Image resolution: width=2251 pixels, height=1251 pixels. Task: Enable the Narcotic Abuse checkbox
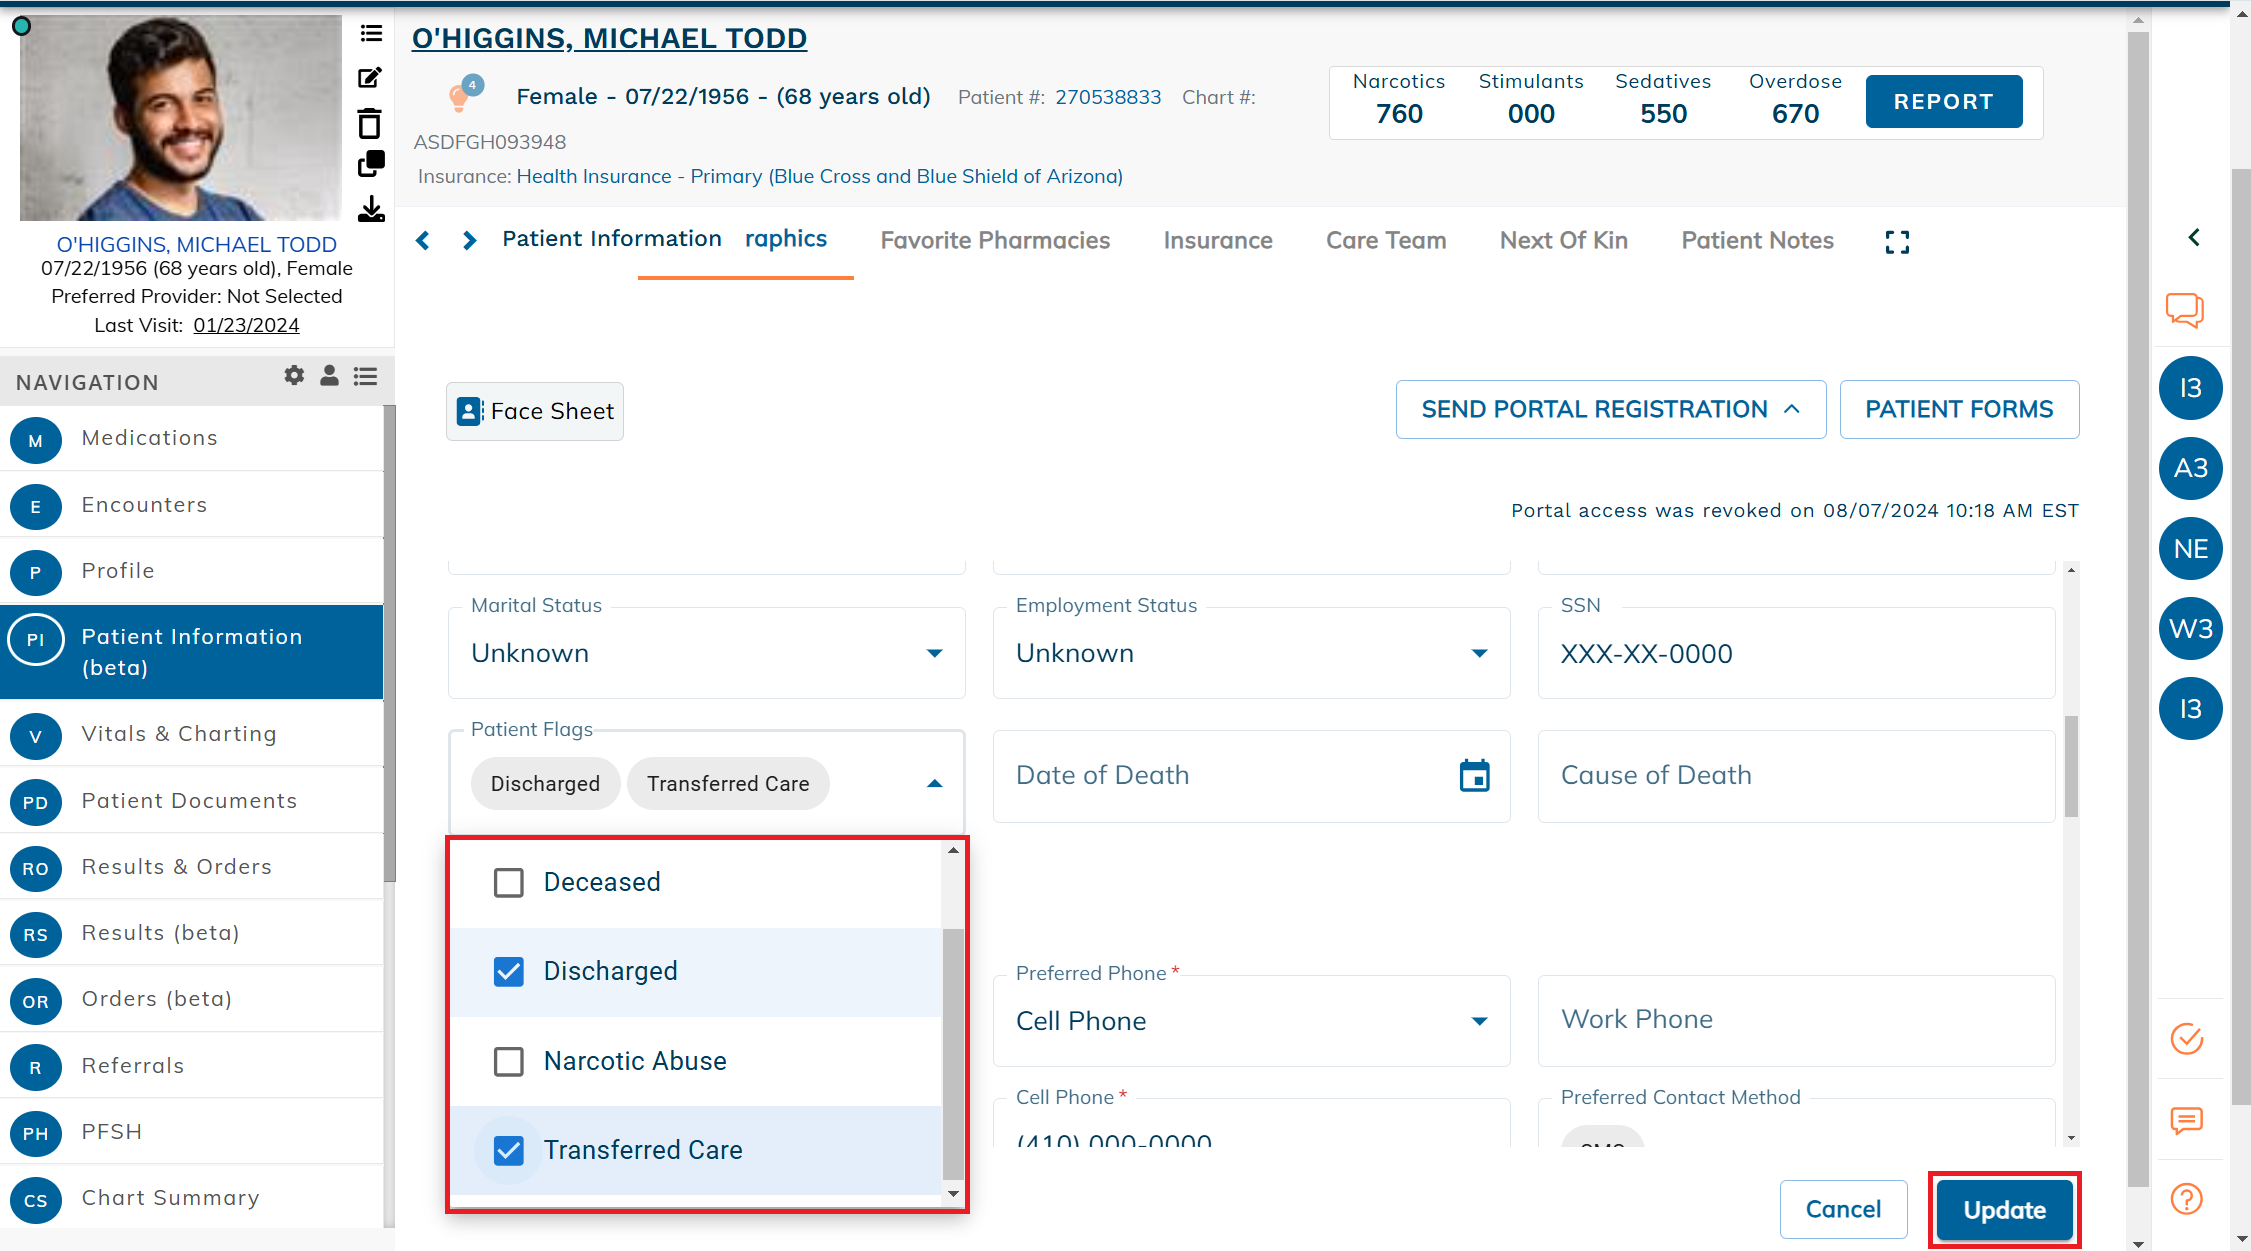(x=509, y=1061)
